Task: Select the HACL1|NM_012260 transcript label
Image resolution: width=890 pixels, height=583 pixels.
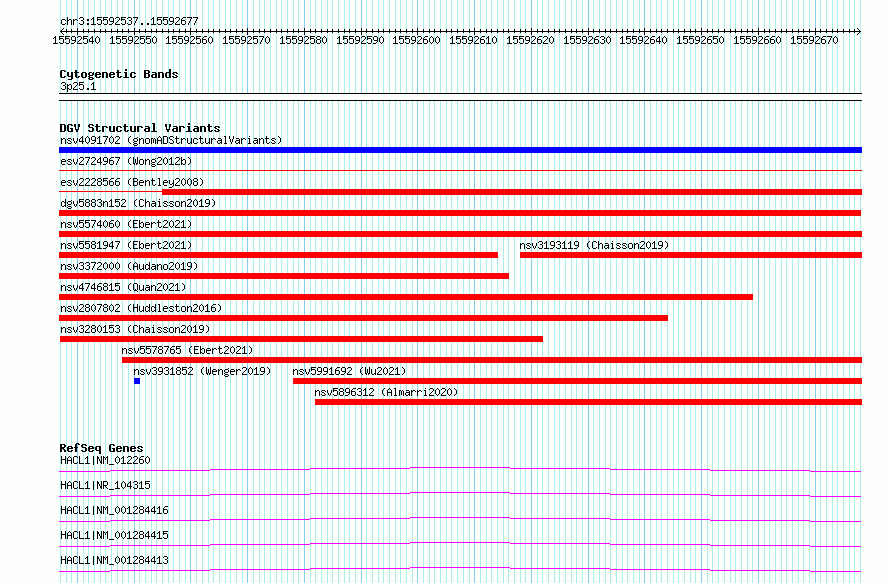Action: pyautogui.click(x=105, y=460)
